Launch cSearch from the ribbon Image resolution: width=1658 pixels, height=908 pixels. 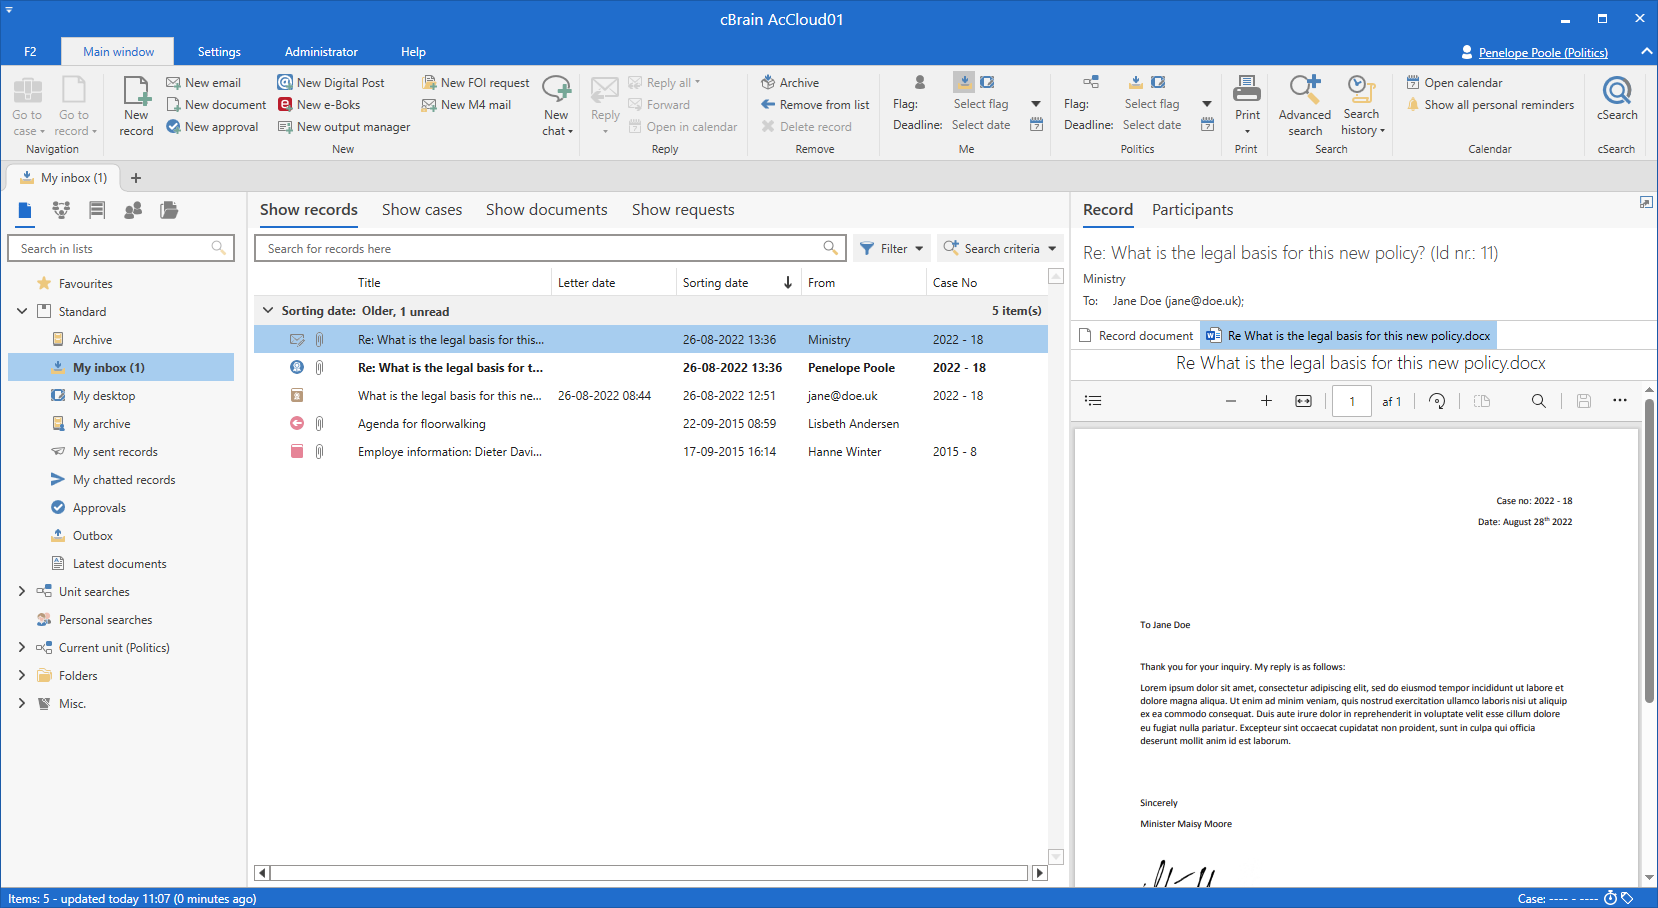[x=1616, y=100]
